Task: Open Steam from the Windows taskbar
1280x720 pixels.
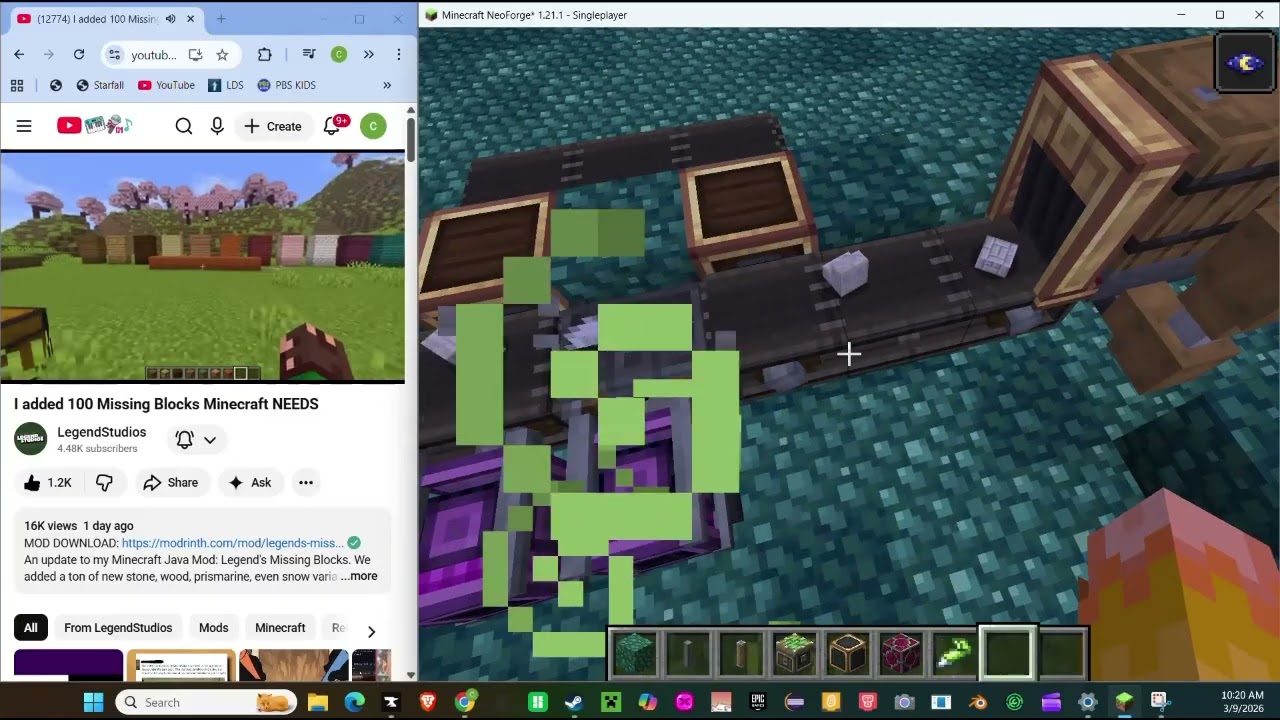Action: 574,702
